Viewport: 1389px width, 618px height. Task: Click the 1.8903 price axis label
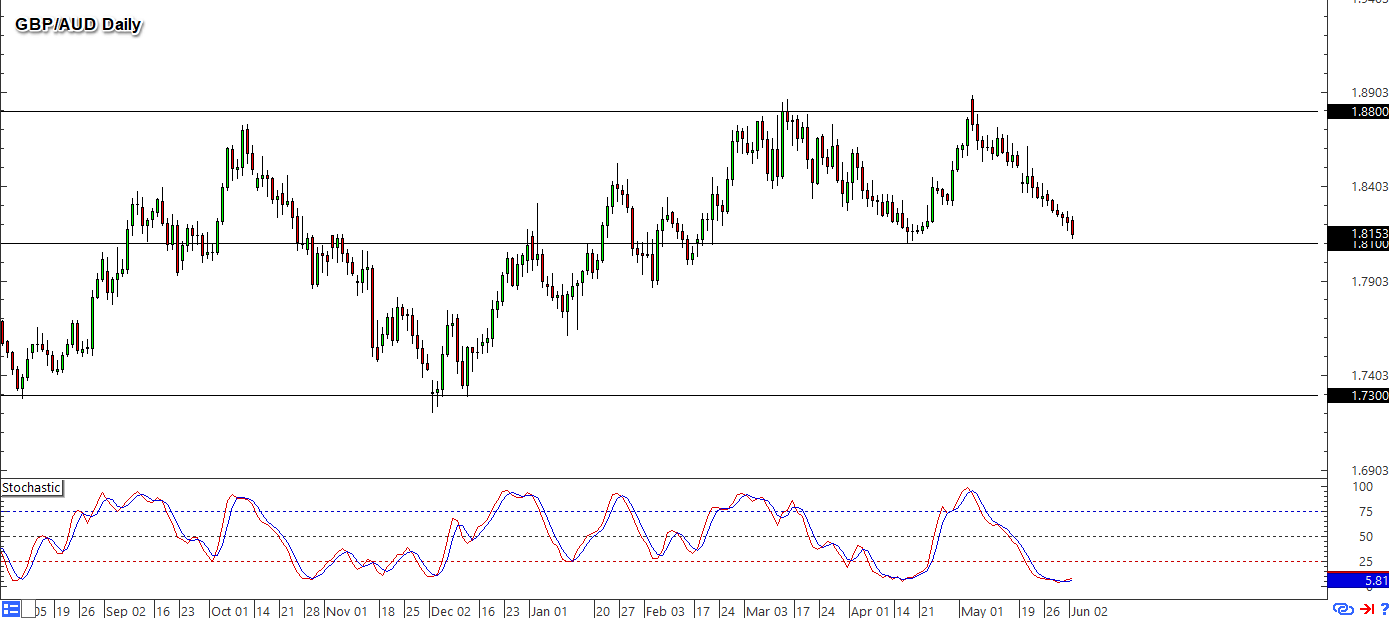tap(1369, 92)
